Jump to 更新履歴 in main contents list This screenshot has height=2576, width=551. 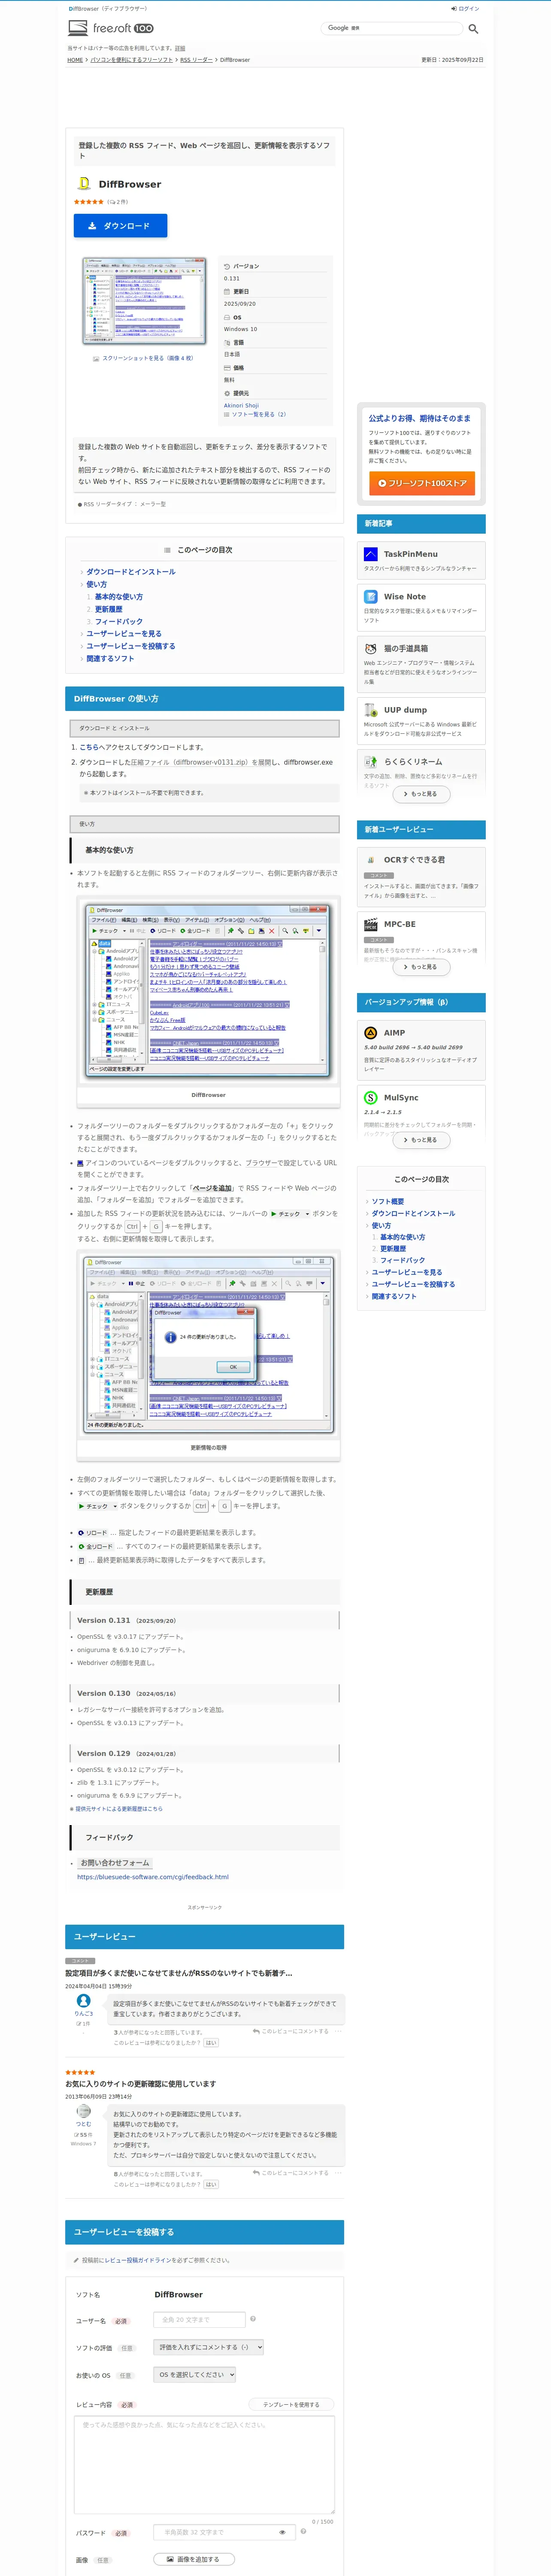click(109, 609)
